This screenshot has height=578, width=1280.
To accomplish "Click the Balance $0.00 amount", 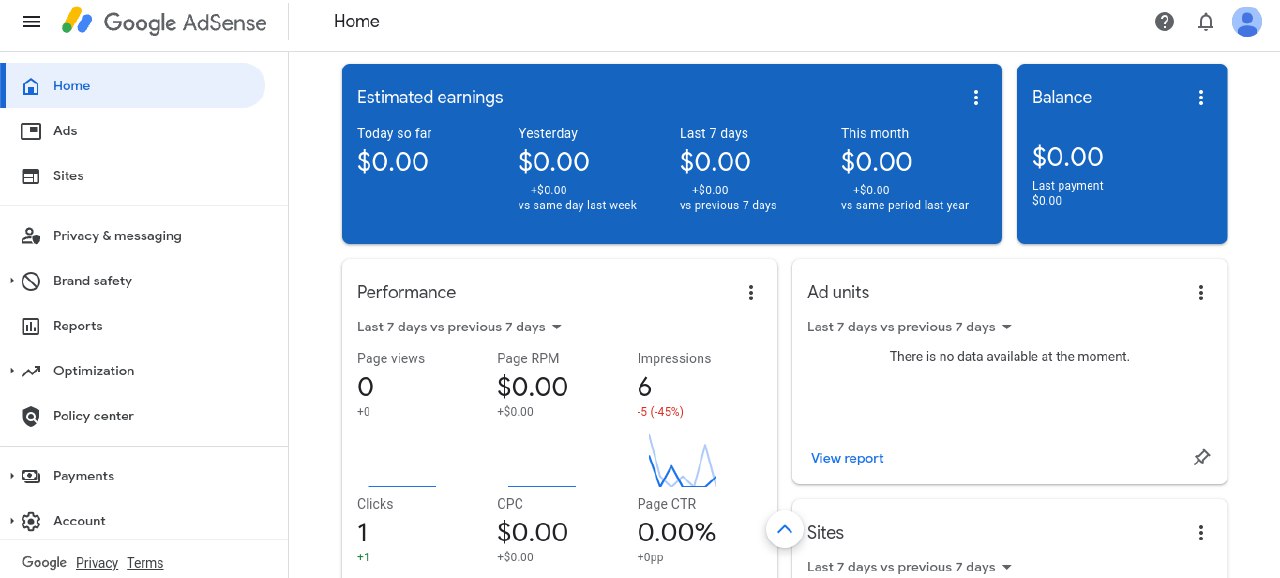I will [x=1068, y=157].
